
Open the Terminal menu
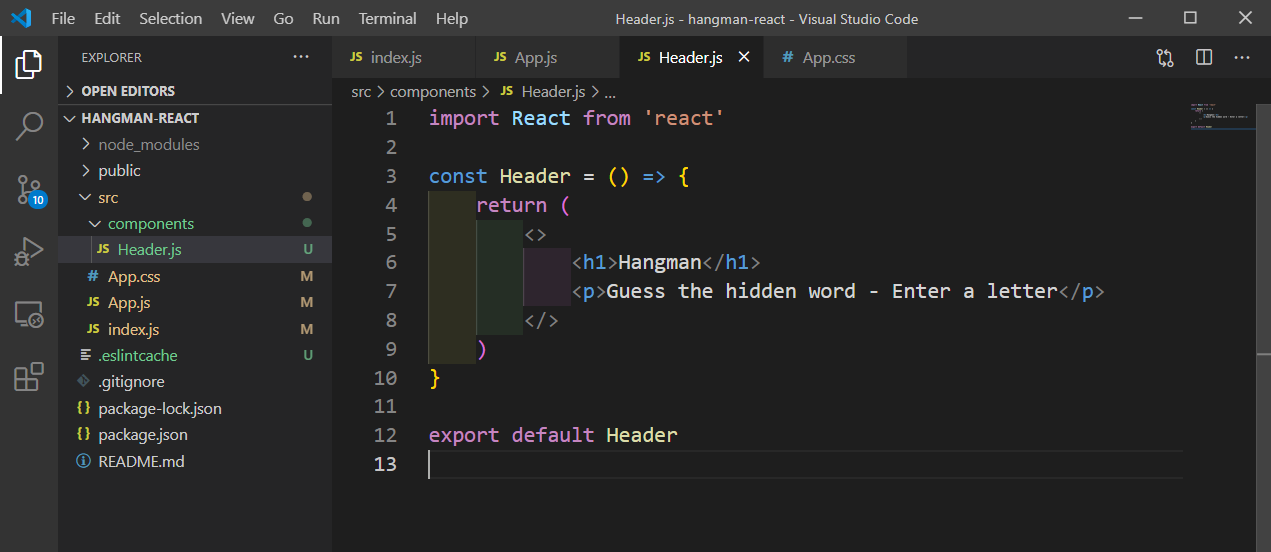[388, 18]
